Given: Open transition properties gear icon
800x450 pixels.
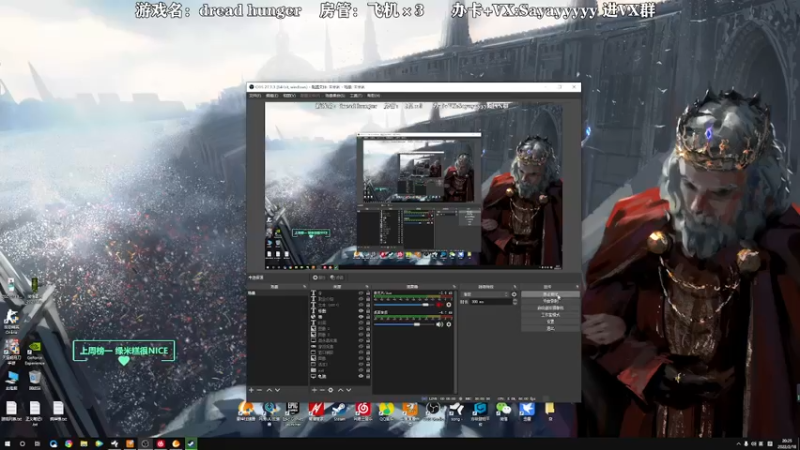Looking at the screenshot, I should pyautogui.click(x=514, y=294).
